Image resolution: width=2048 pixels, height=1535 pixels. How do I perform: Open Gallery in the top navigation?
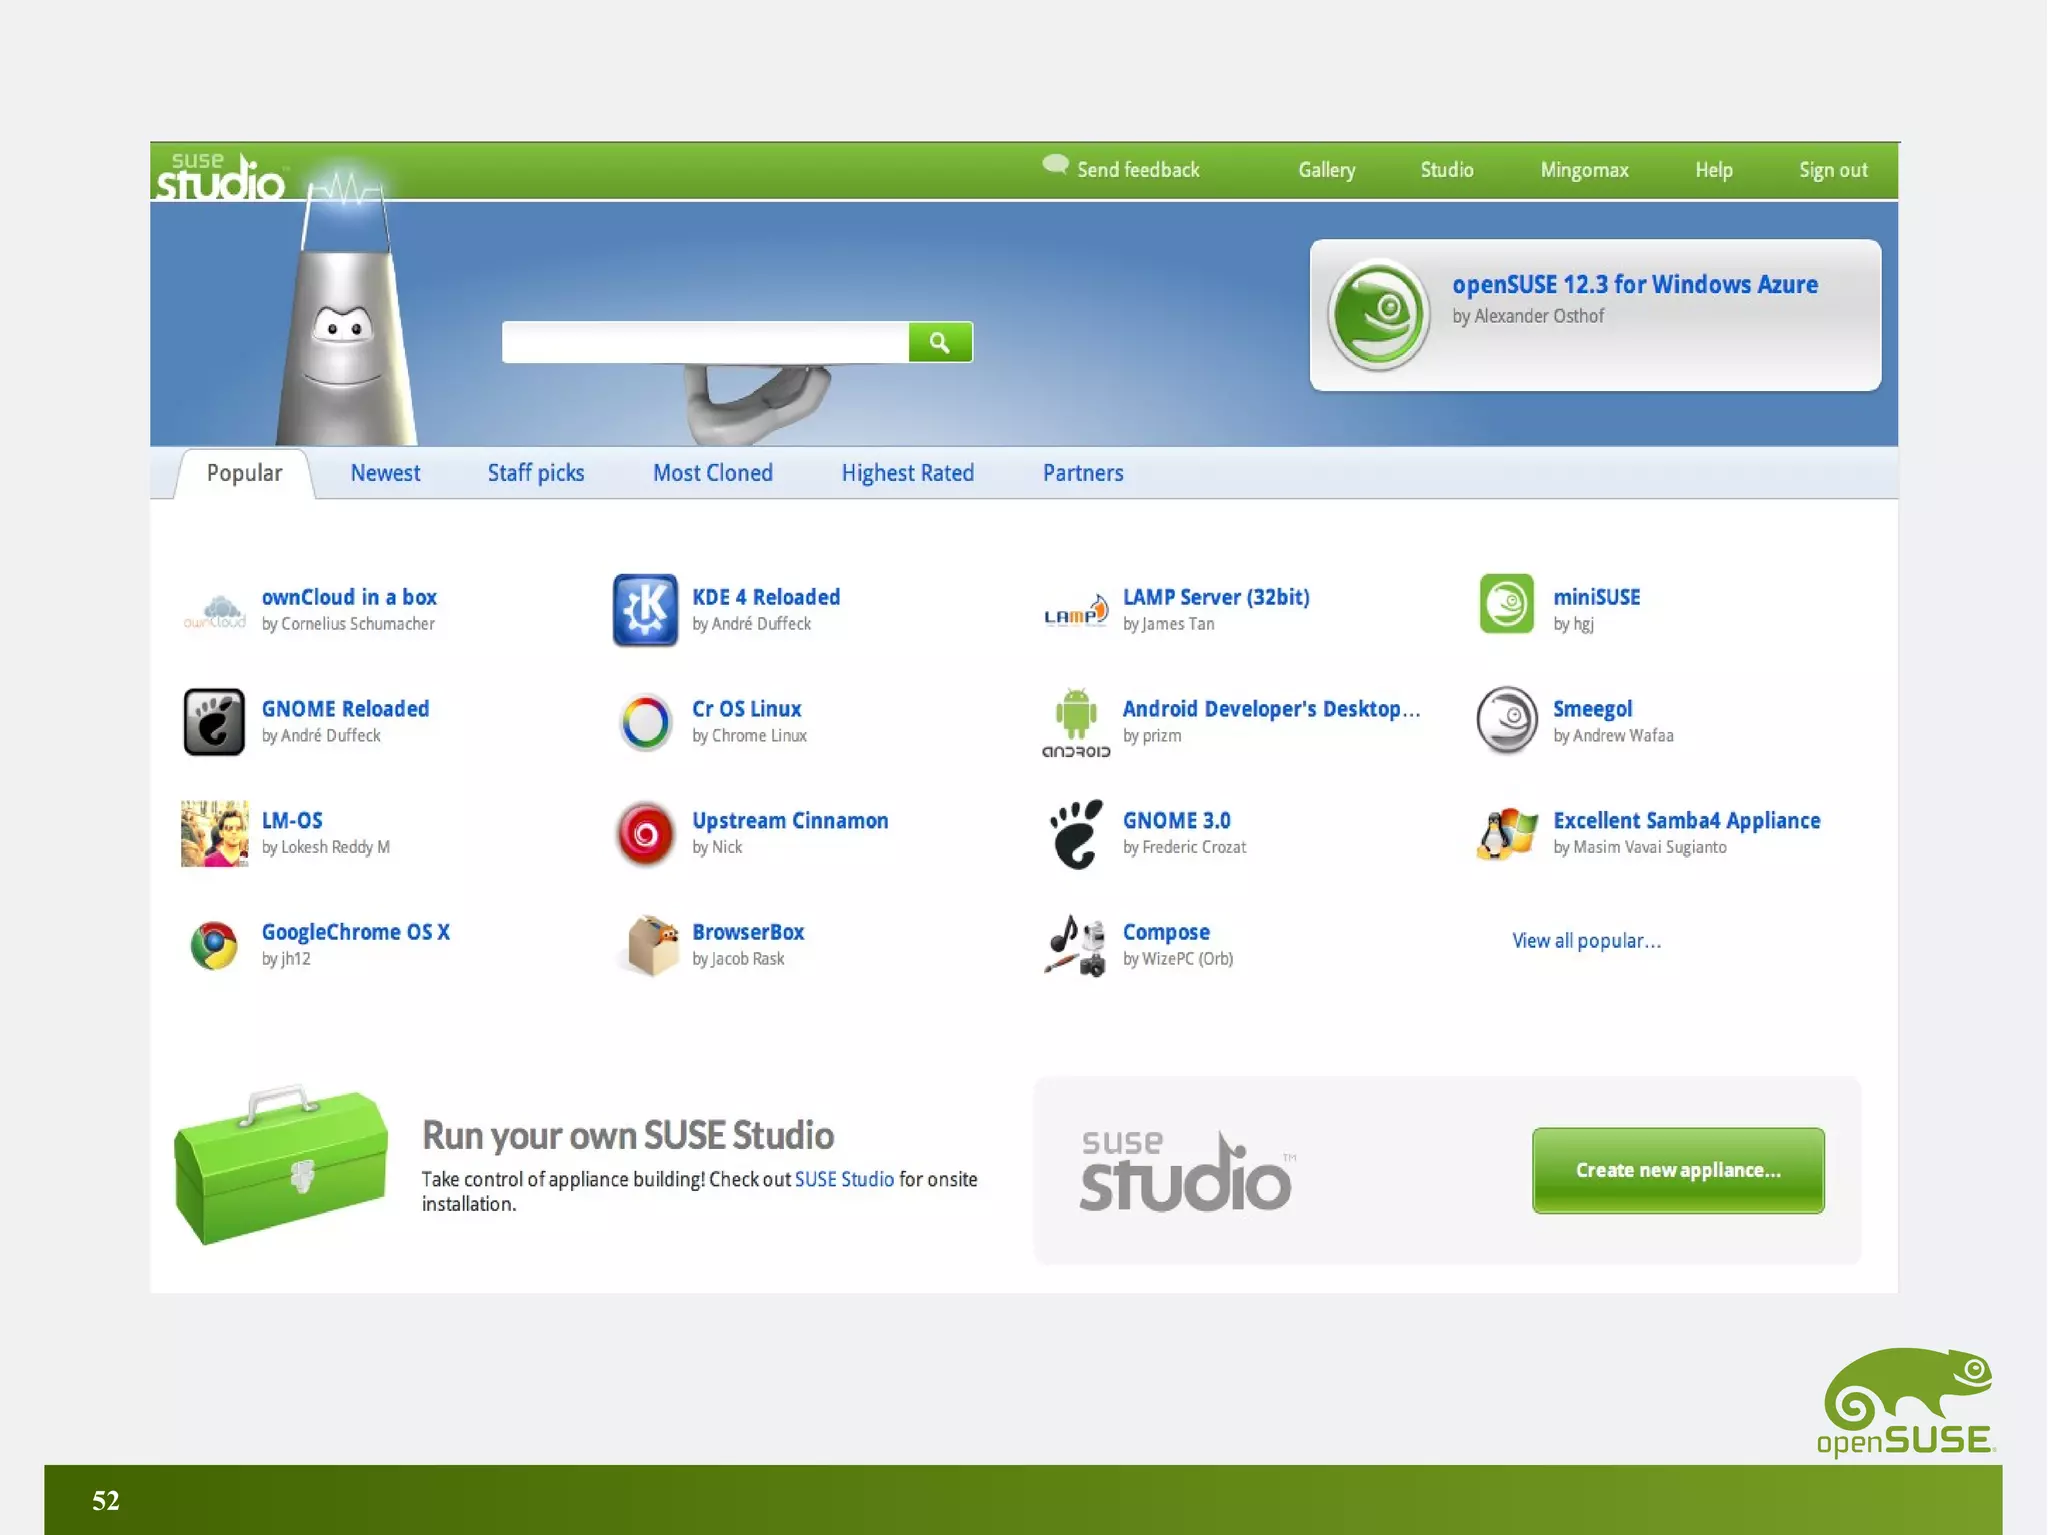pyautogui.click(x=1326, y=170)
